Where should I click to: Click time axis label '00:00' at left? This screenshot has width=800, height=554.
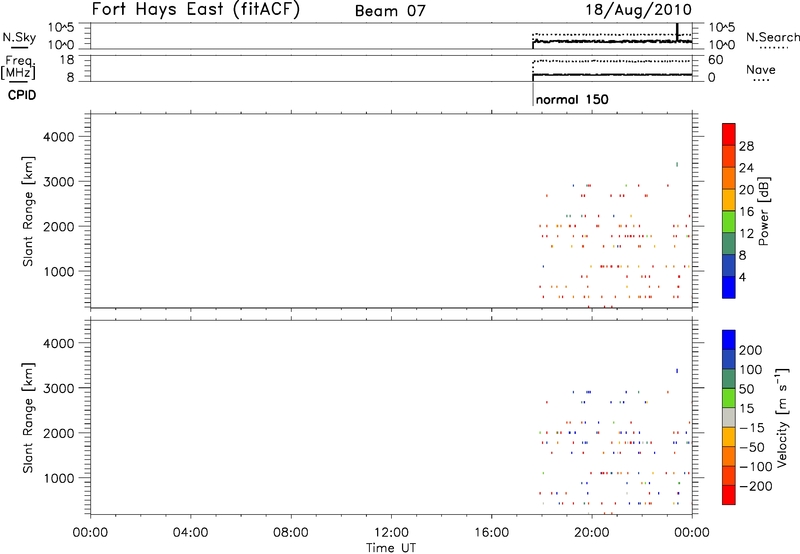(x=90, y=533)
